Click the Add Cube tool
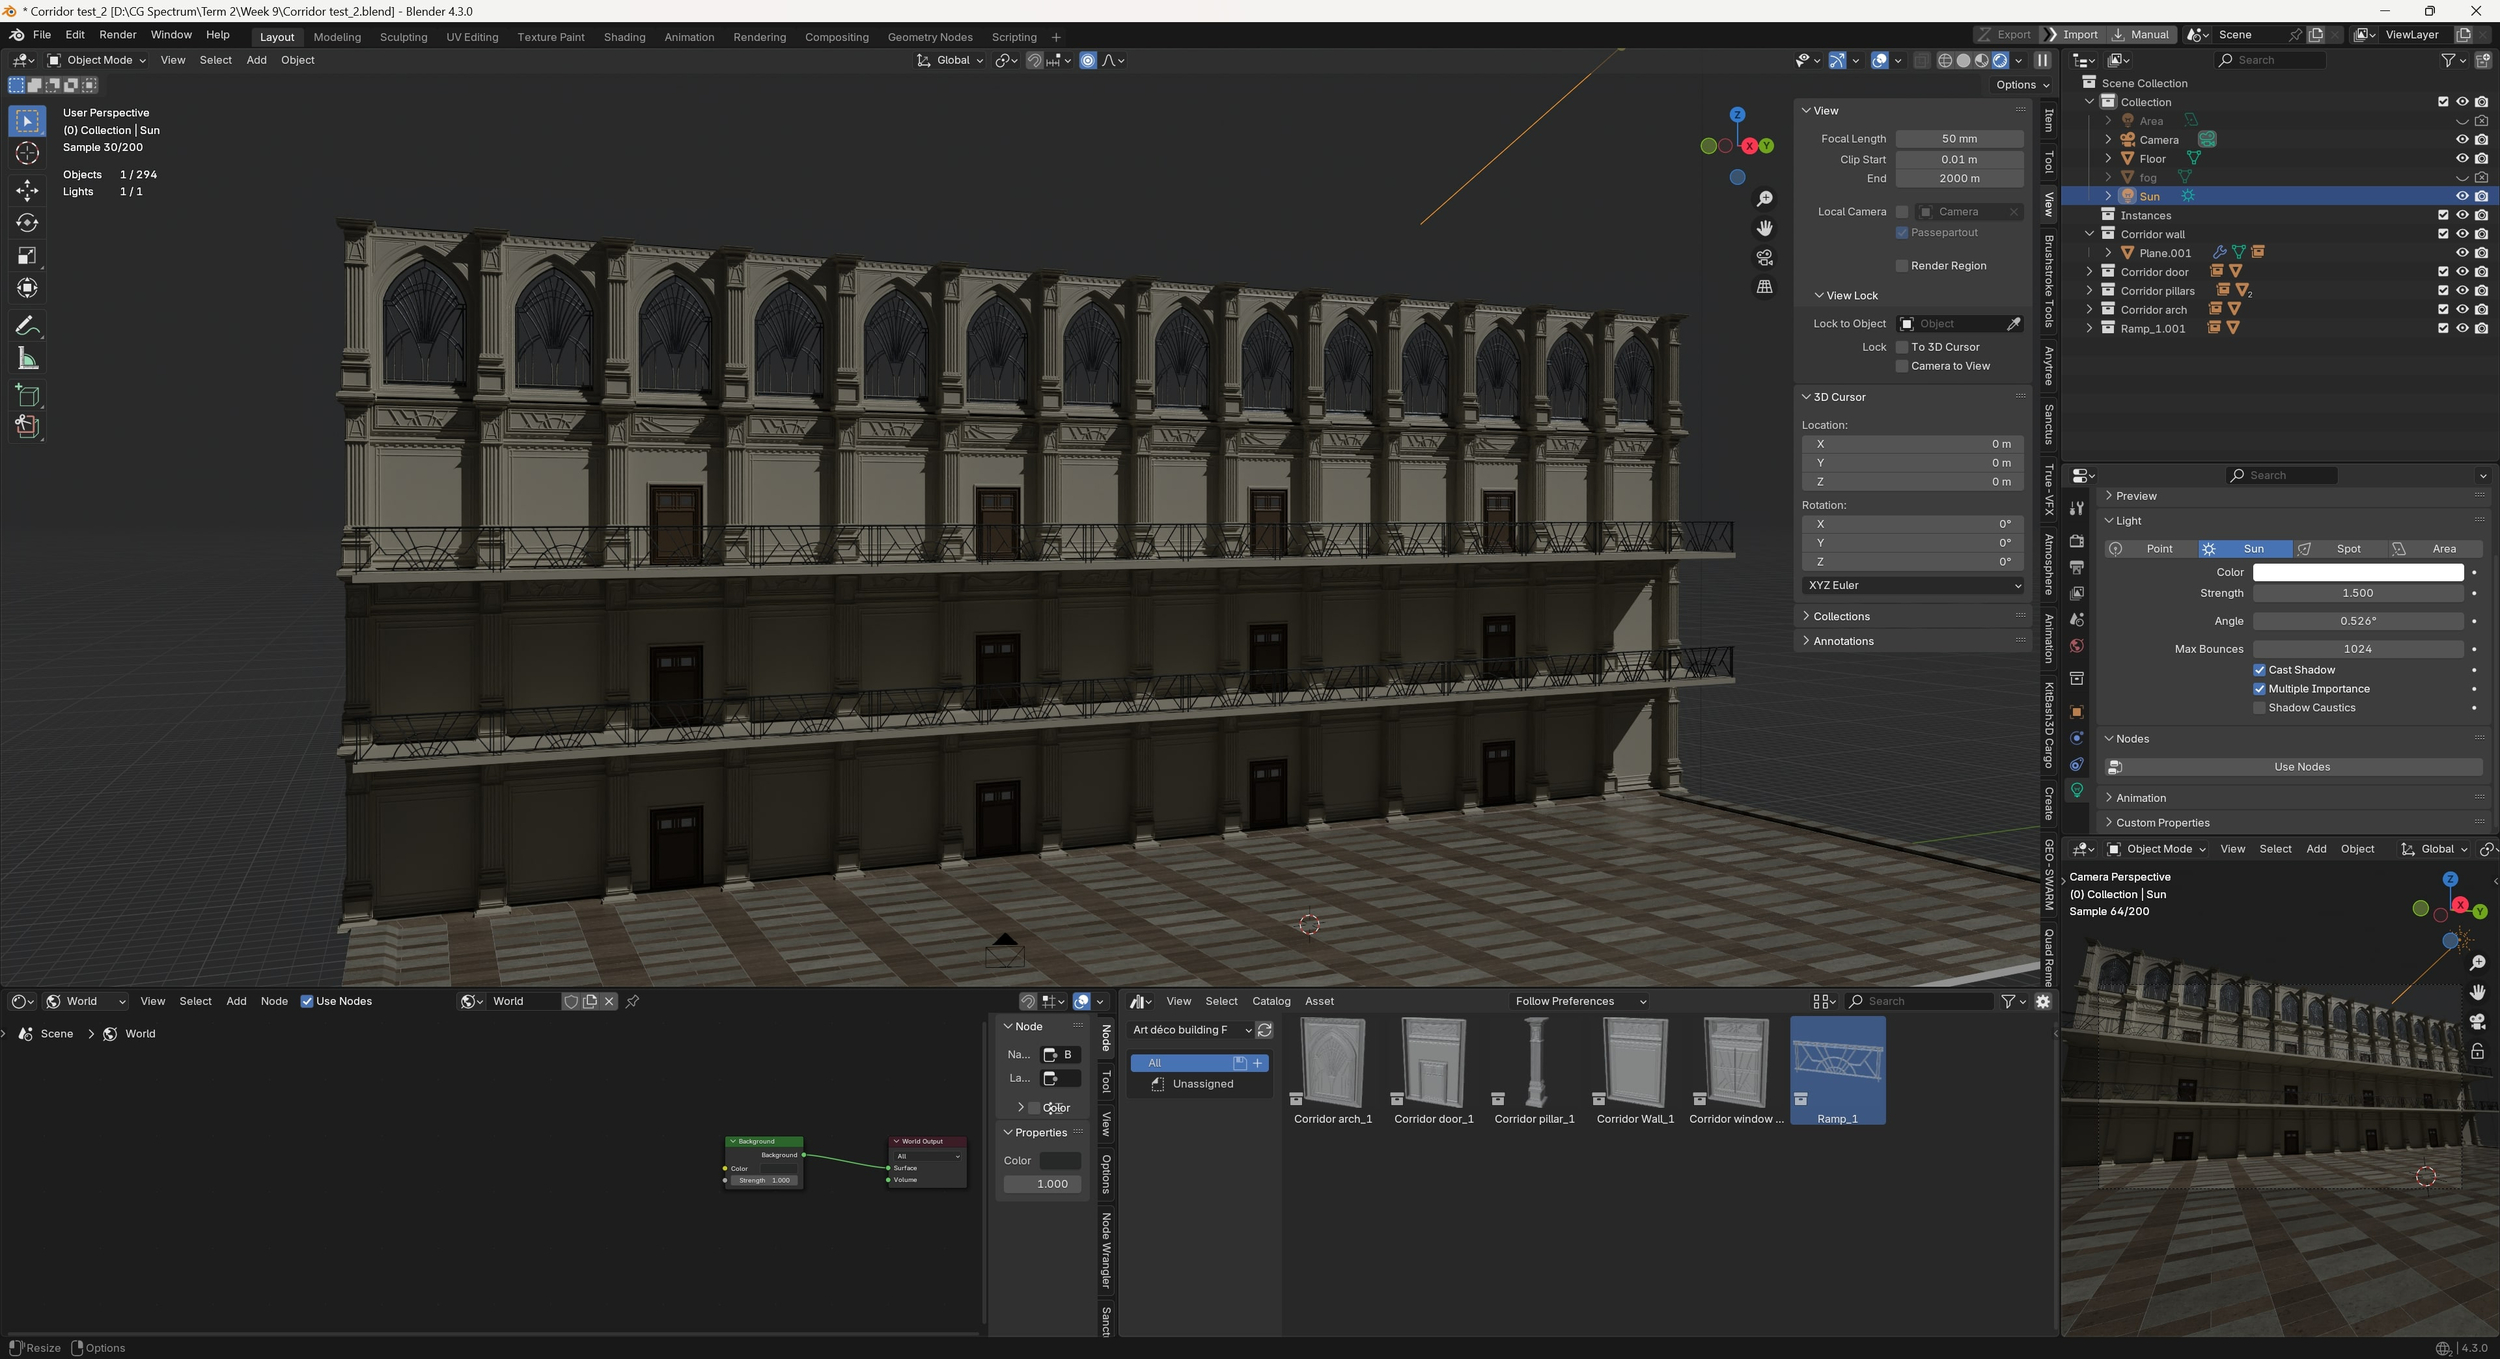 [x=27, y=395]
